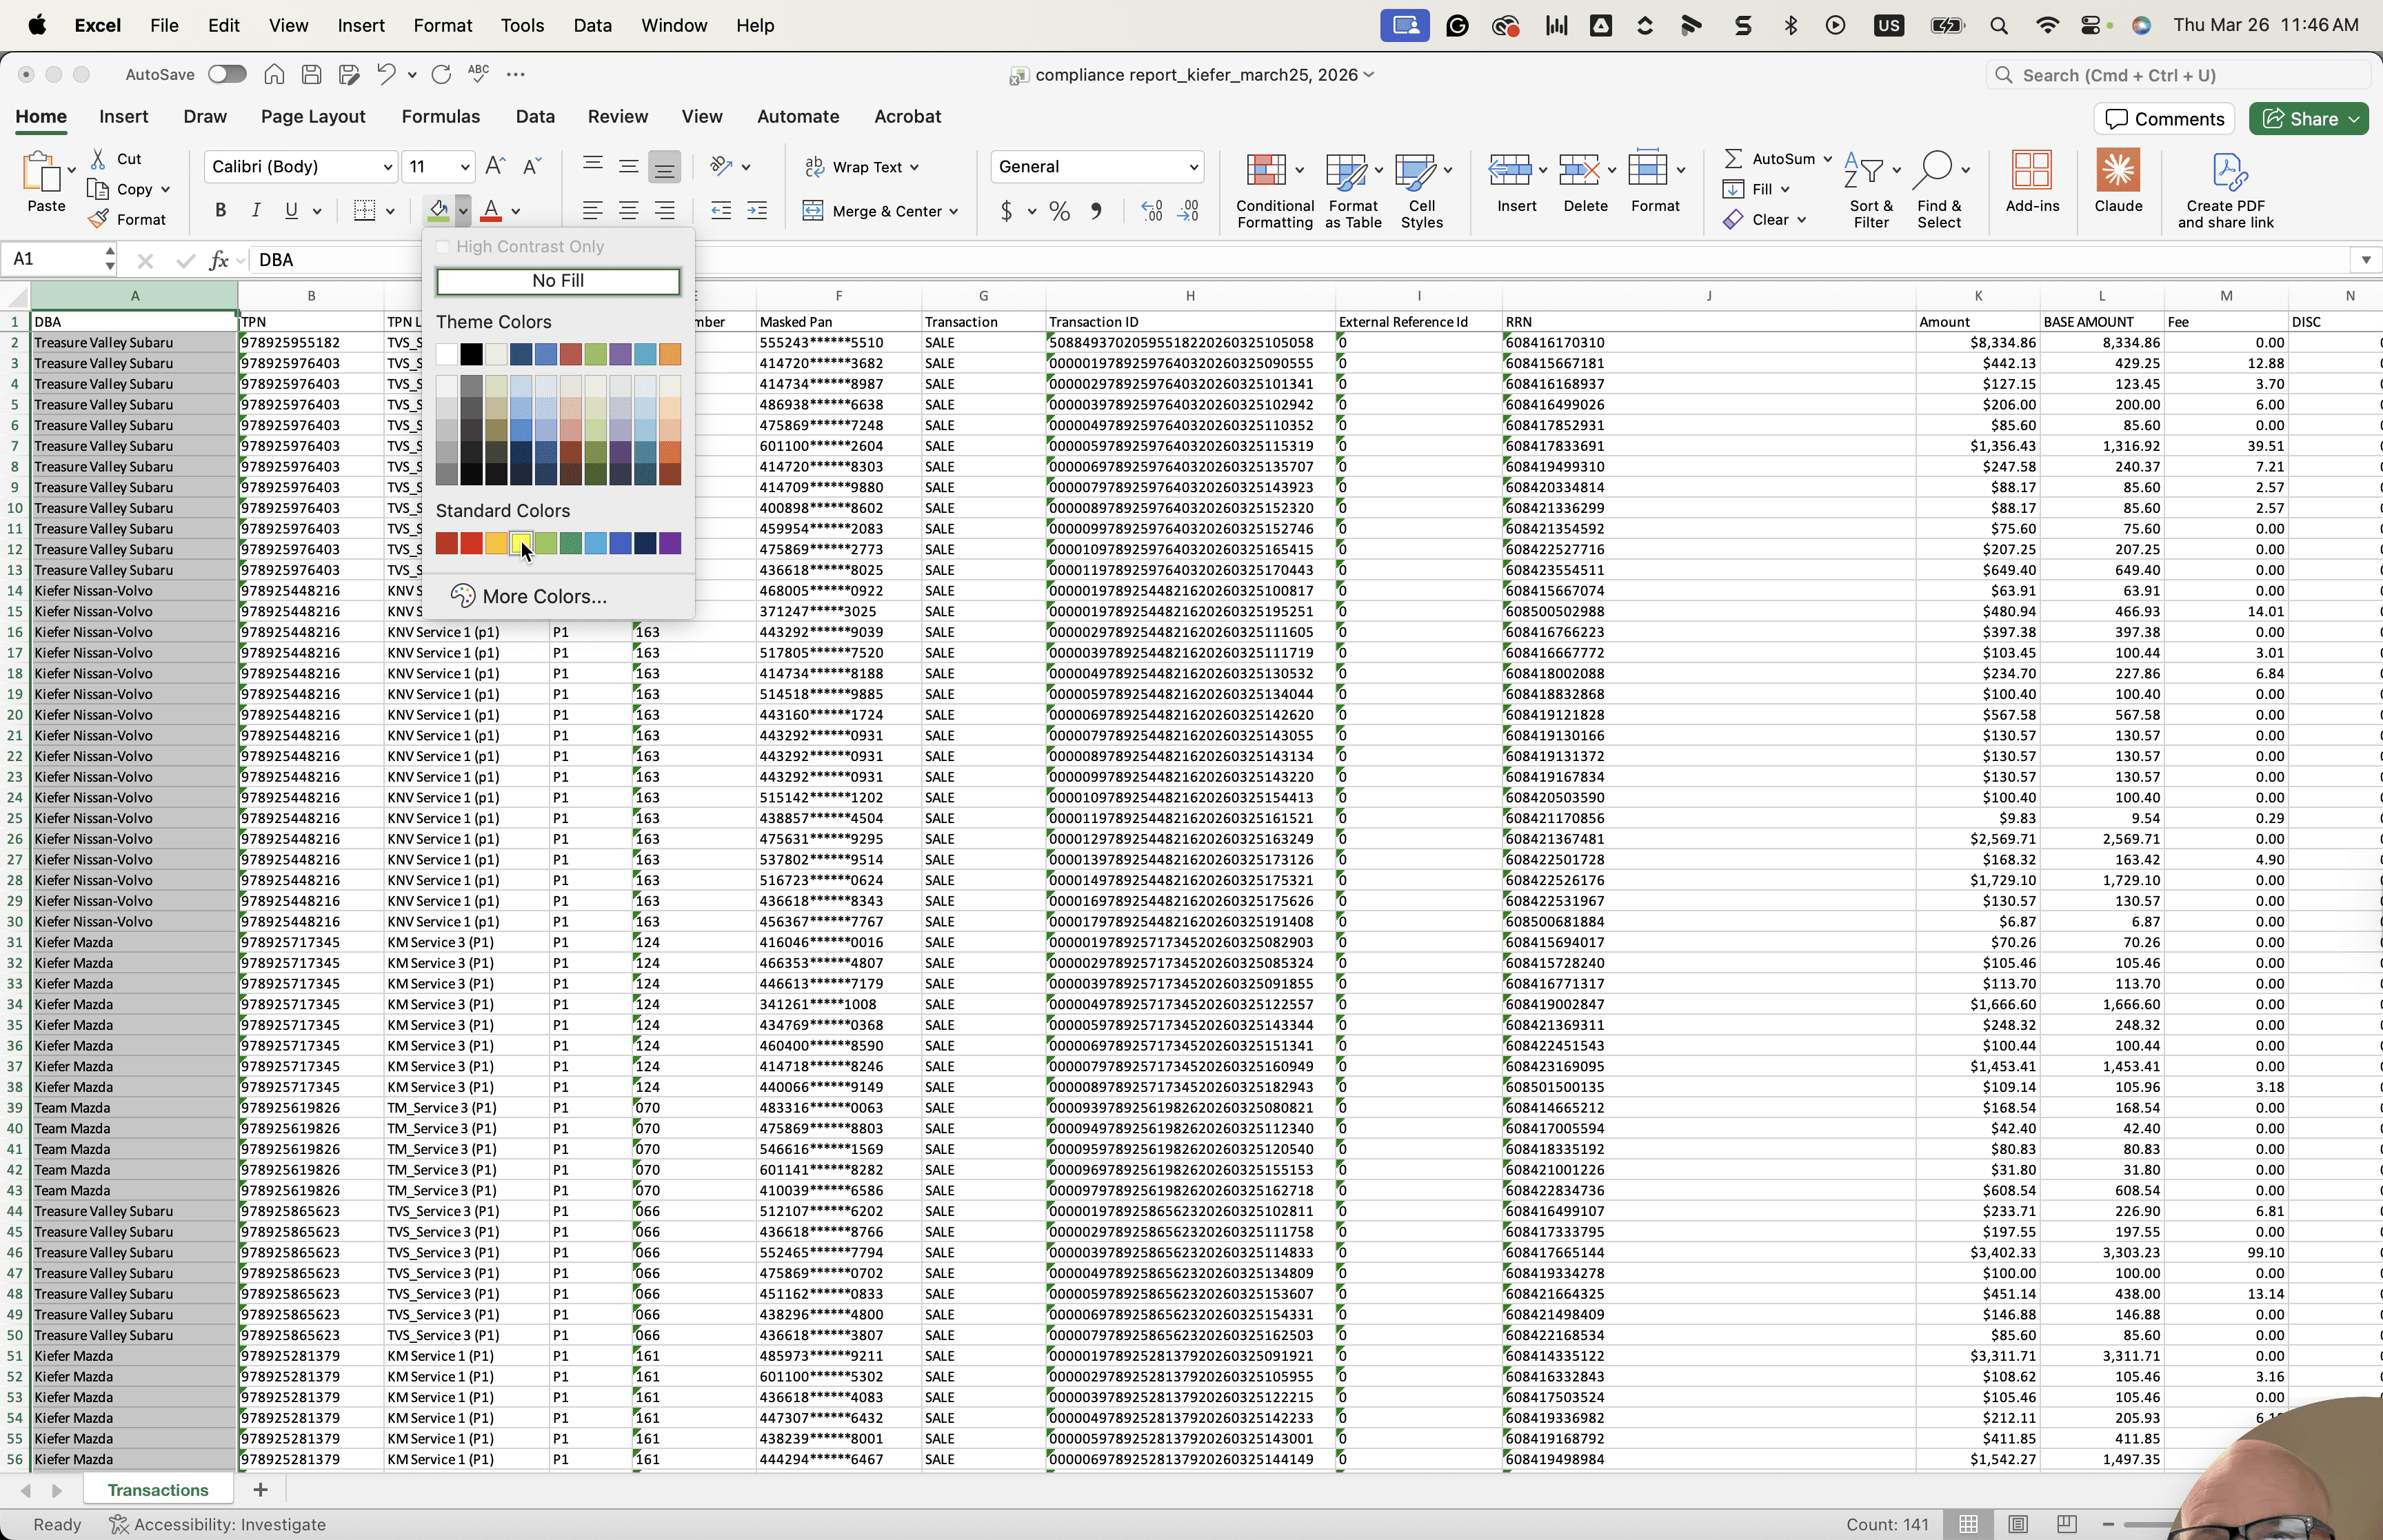Click the fill color paint bucket icon
Screen dimensions: 2383x1540
tap(438, 210)
